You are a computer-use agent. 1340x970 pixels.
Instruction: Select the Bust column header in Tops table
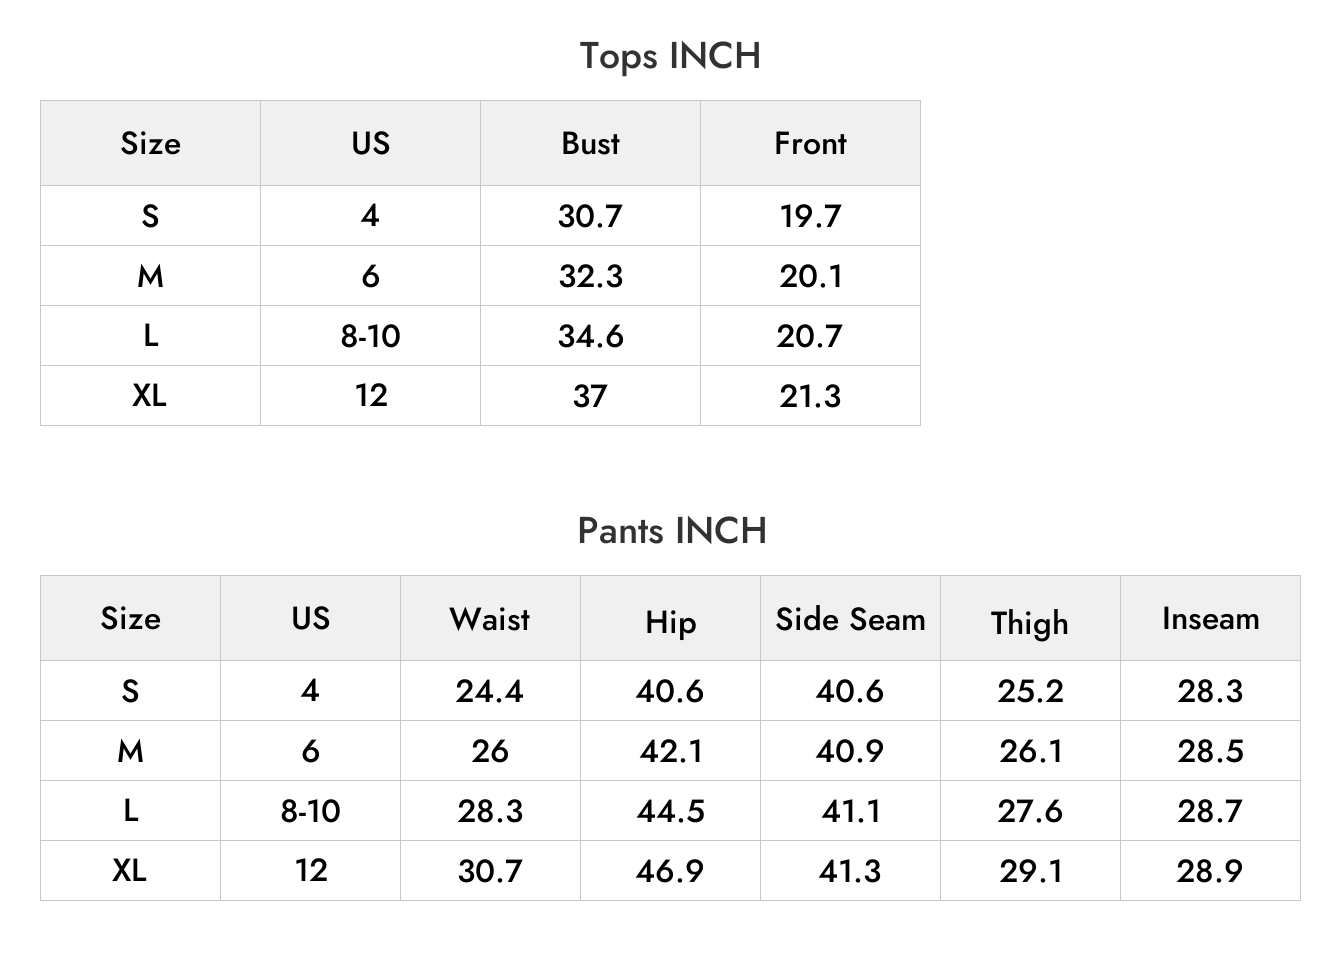coord(590,143)
